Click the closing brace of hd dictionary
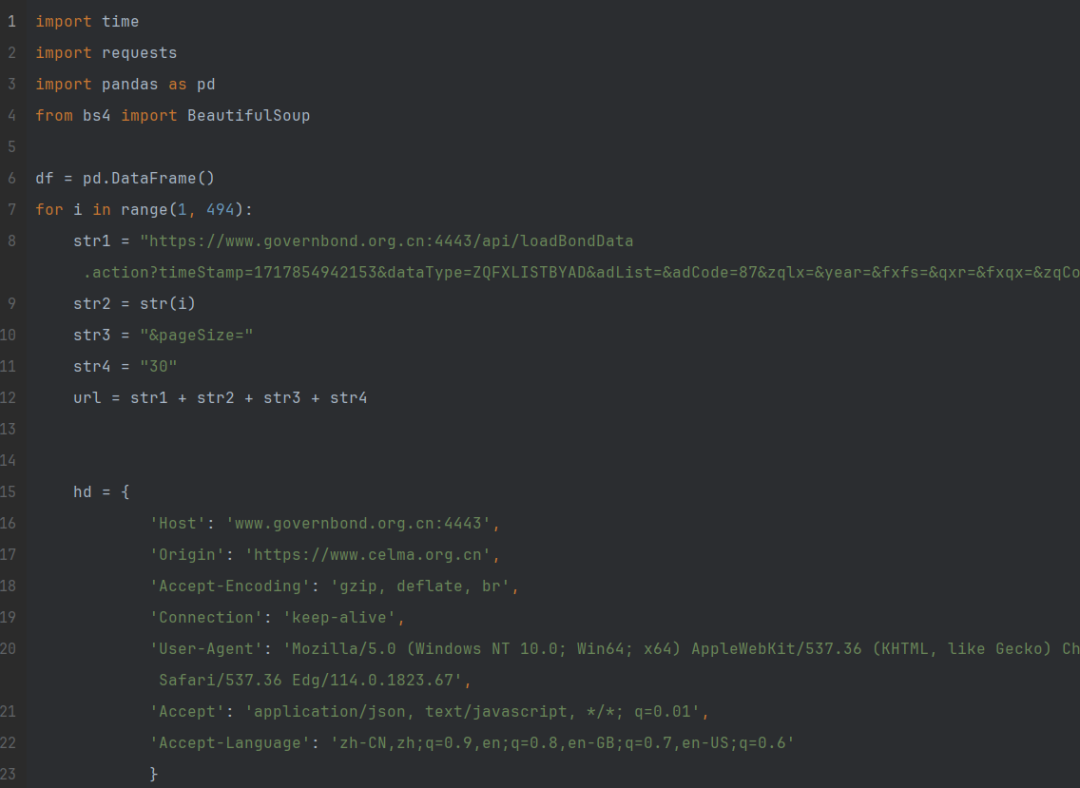 [153, 774]
